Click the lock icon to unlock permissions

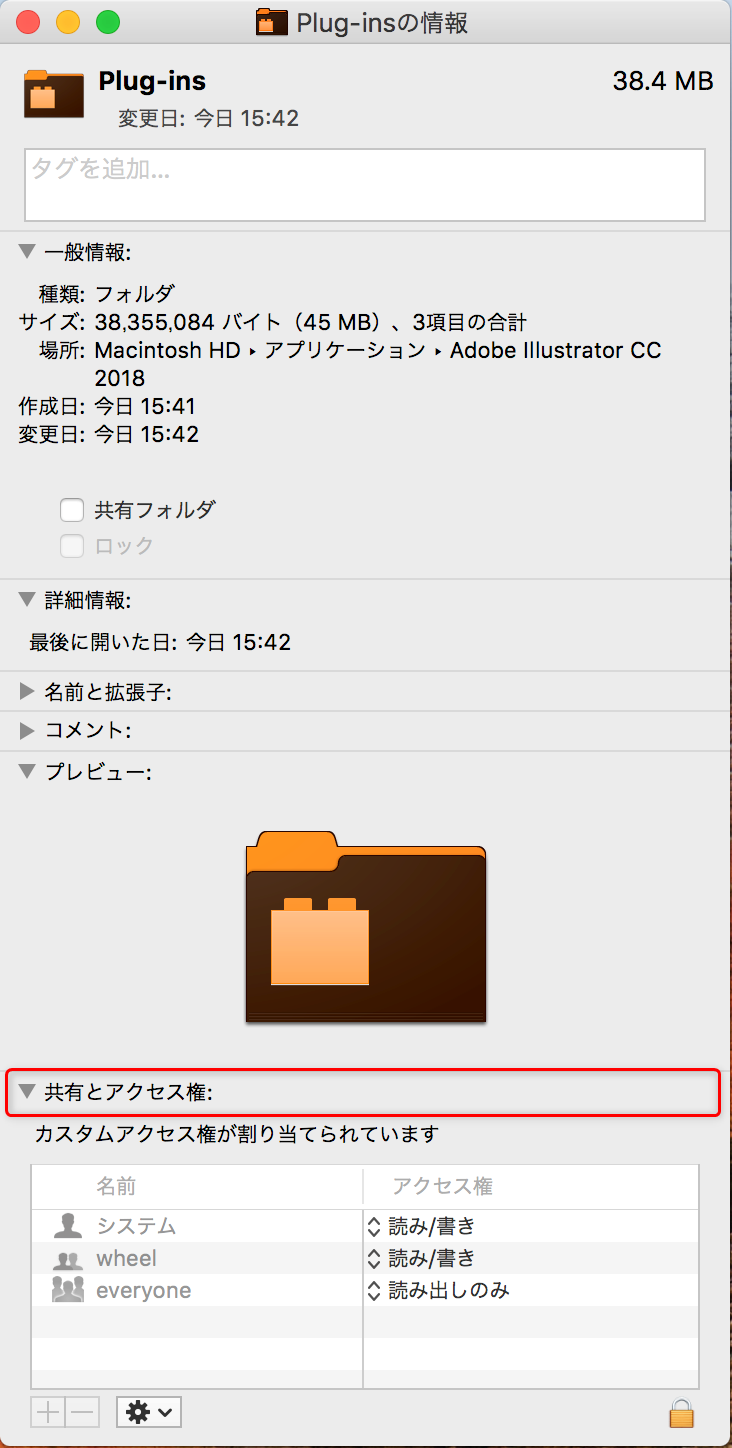click(681, 1413)
